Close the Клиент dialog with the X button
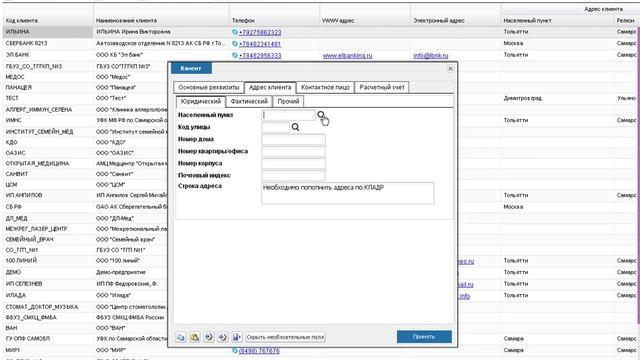 point(450,69)
